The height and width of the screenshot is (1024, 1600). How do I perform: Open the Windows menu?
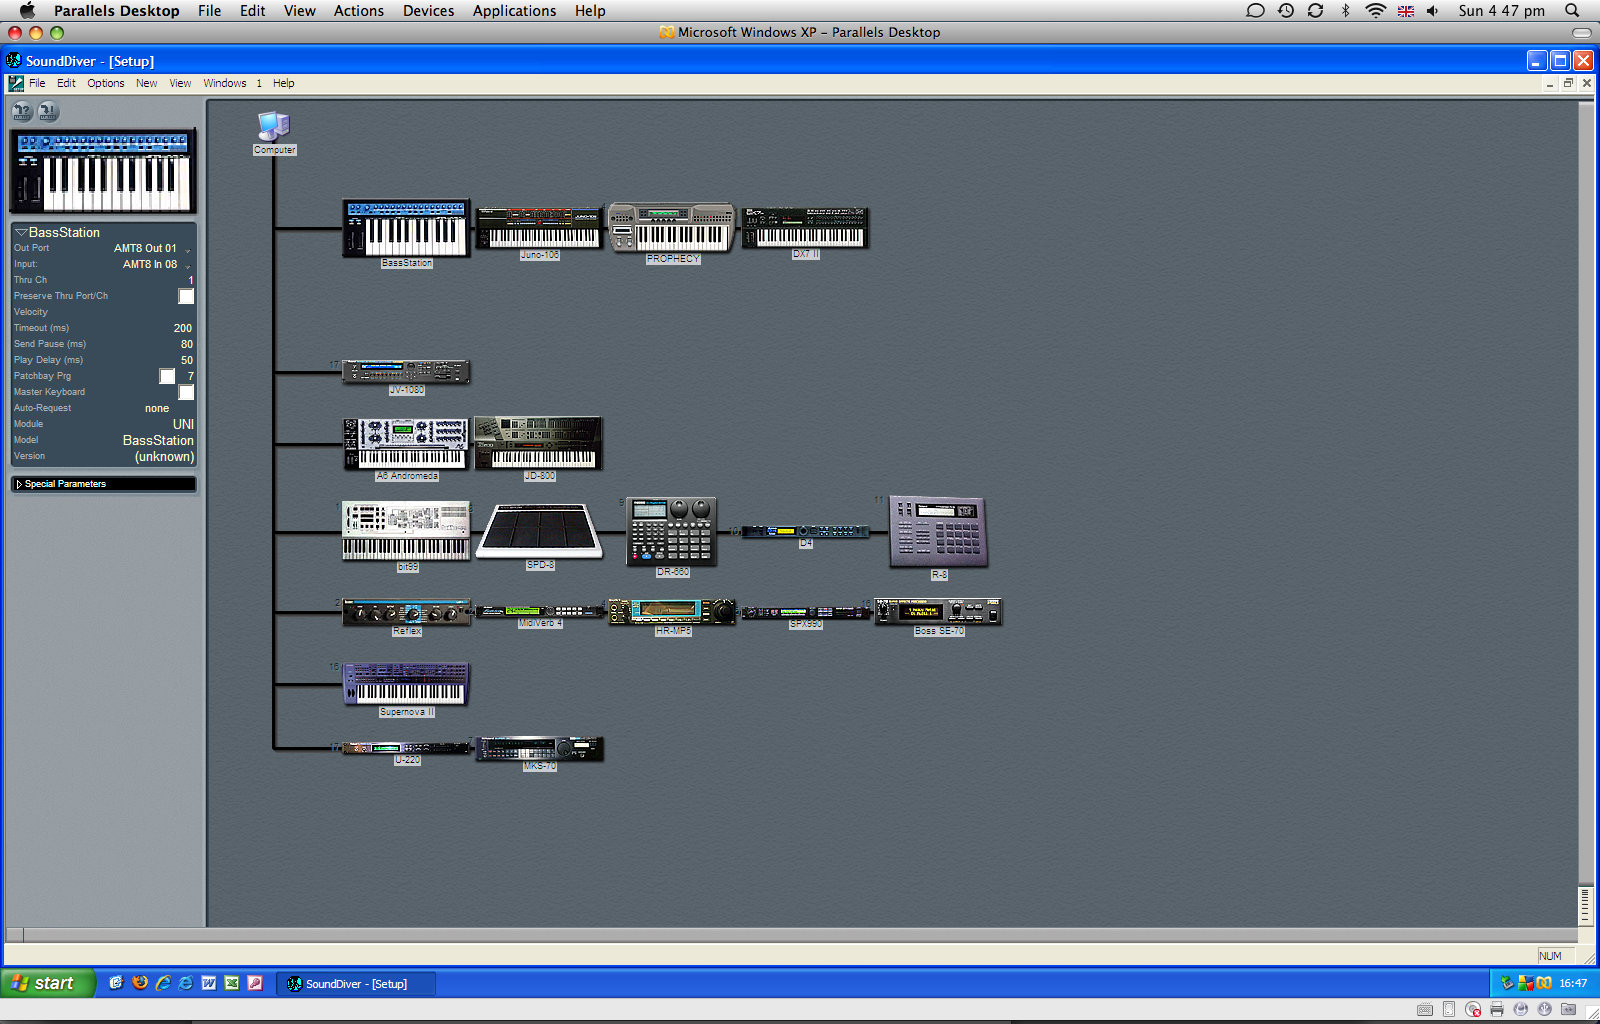click(x=225, y=83)
